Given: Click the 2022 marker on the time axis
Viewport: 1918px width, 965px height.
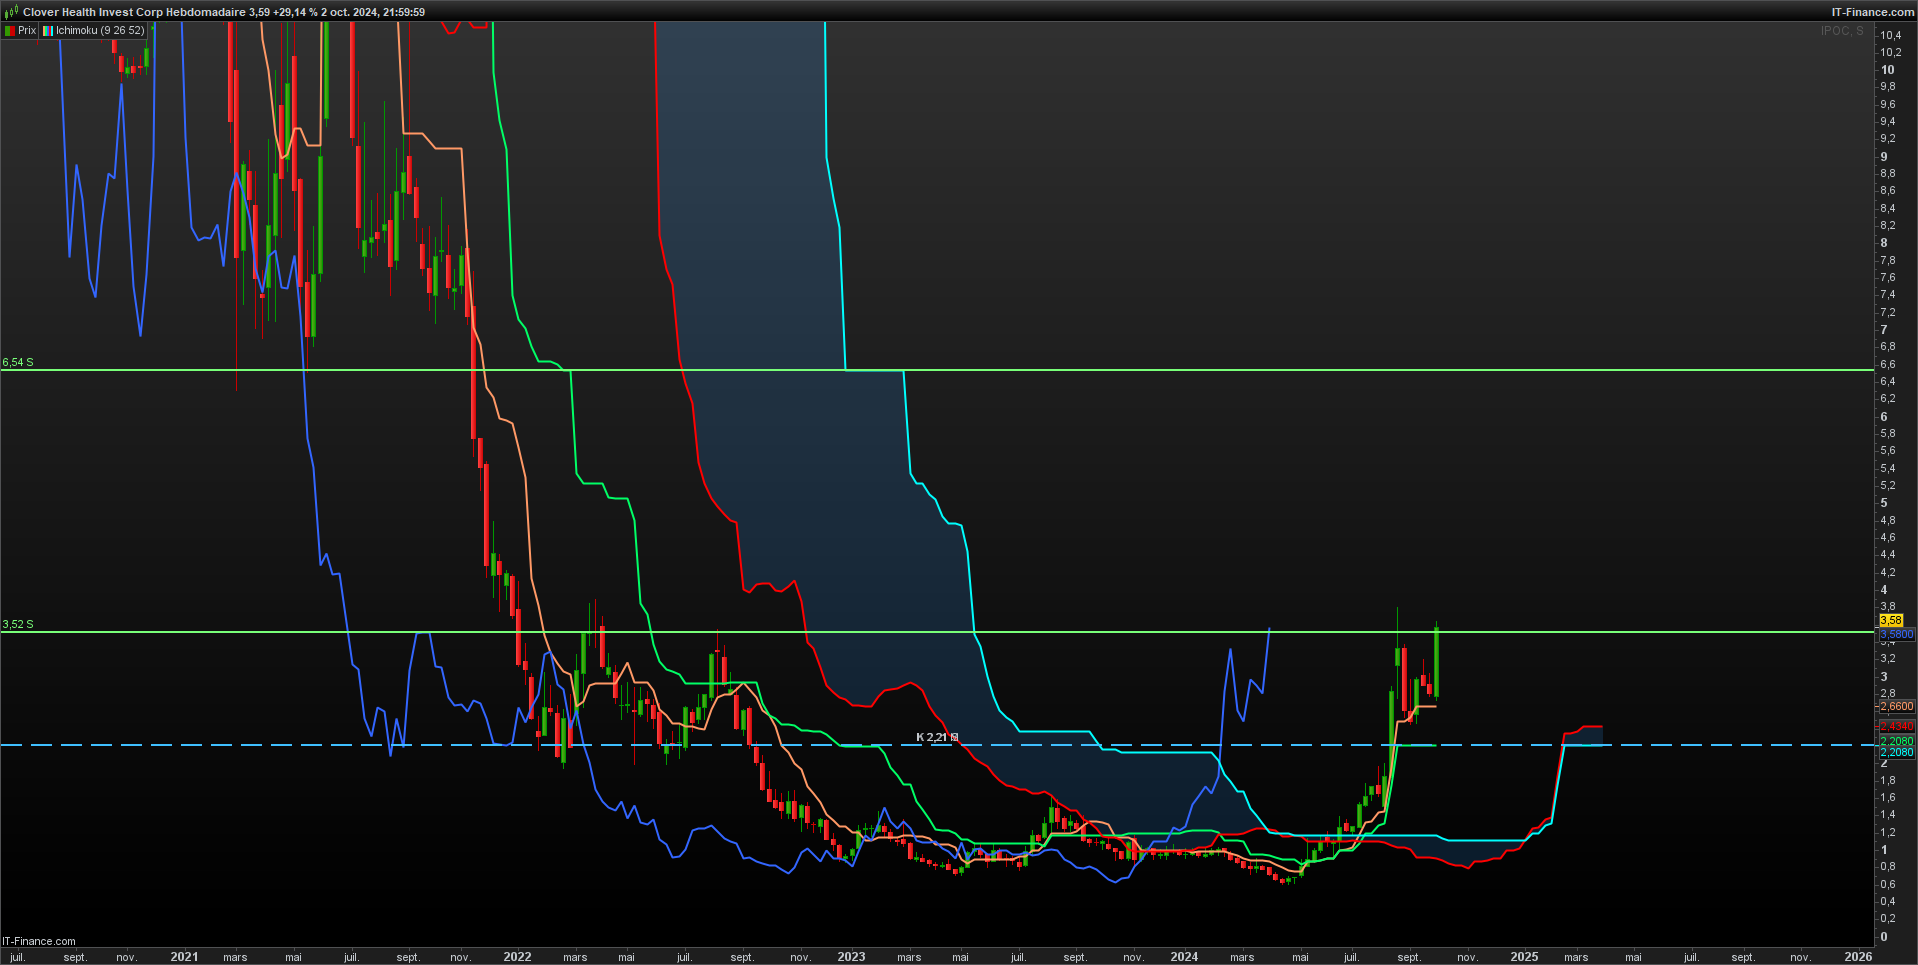Looking at the screenshot, I should tap(517, 957).
